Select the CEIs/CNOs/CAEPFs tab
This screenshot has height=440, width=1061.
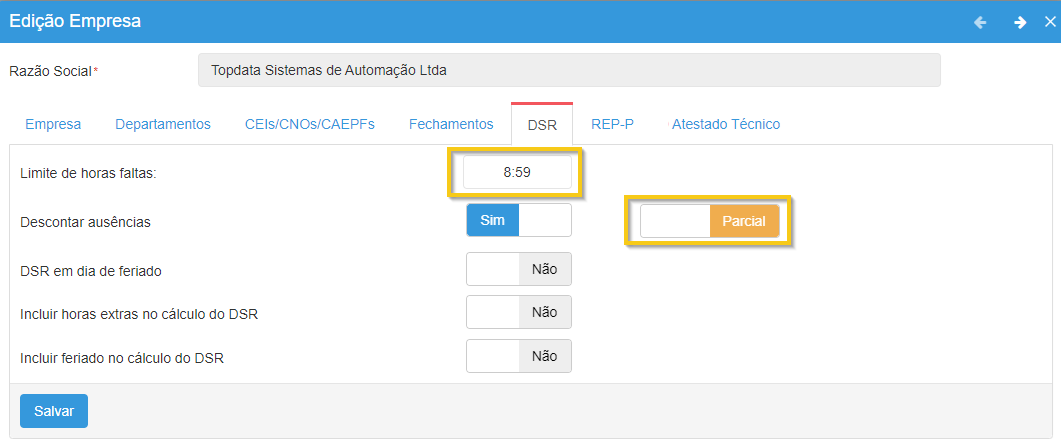(310, 125)
